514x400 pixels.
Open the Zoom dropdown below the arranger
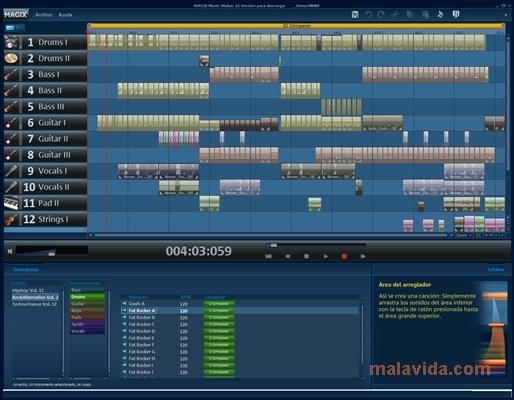[x=464, y=235]
